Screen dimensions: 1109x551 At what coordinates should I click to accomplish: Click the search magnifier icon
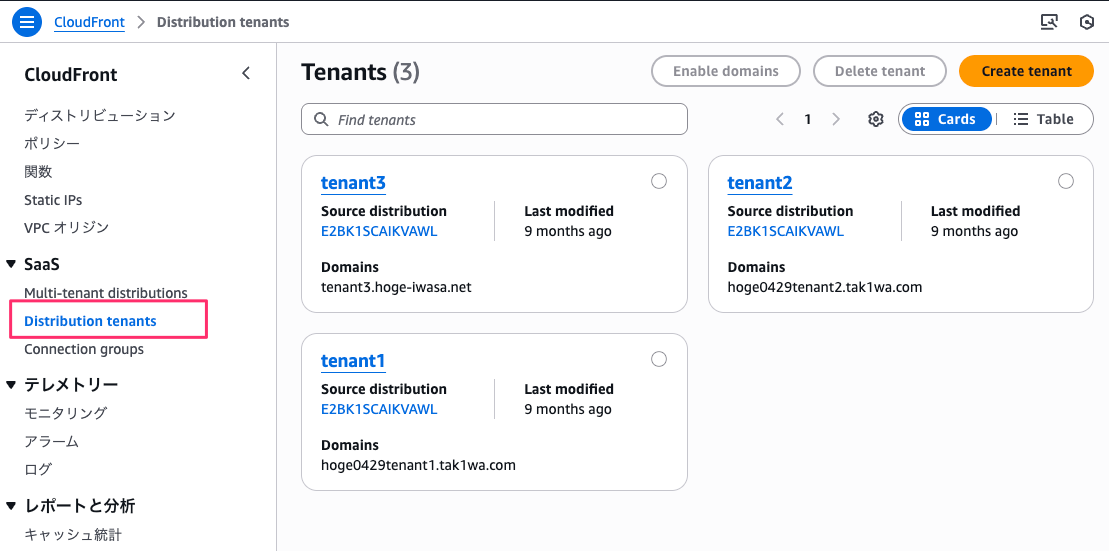point(320,120)
